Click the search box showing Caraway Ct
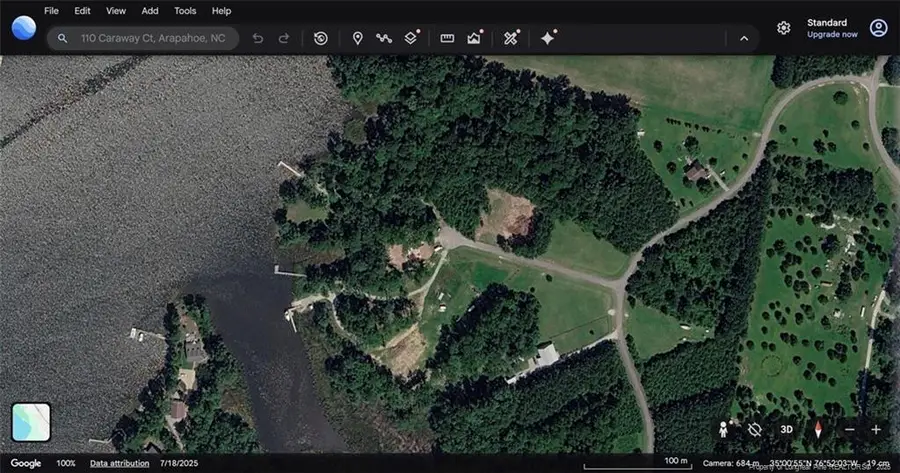 [x=152, y=38]
